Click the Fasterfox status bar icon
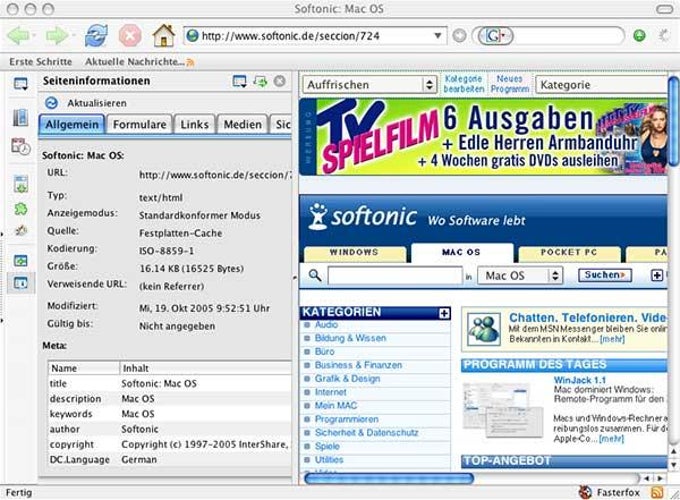 coord(585,492)
